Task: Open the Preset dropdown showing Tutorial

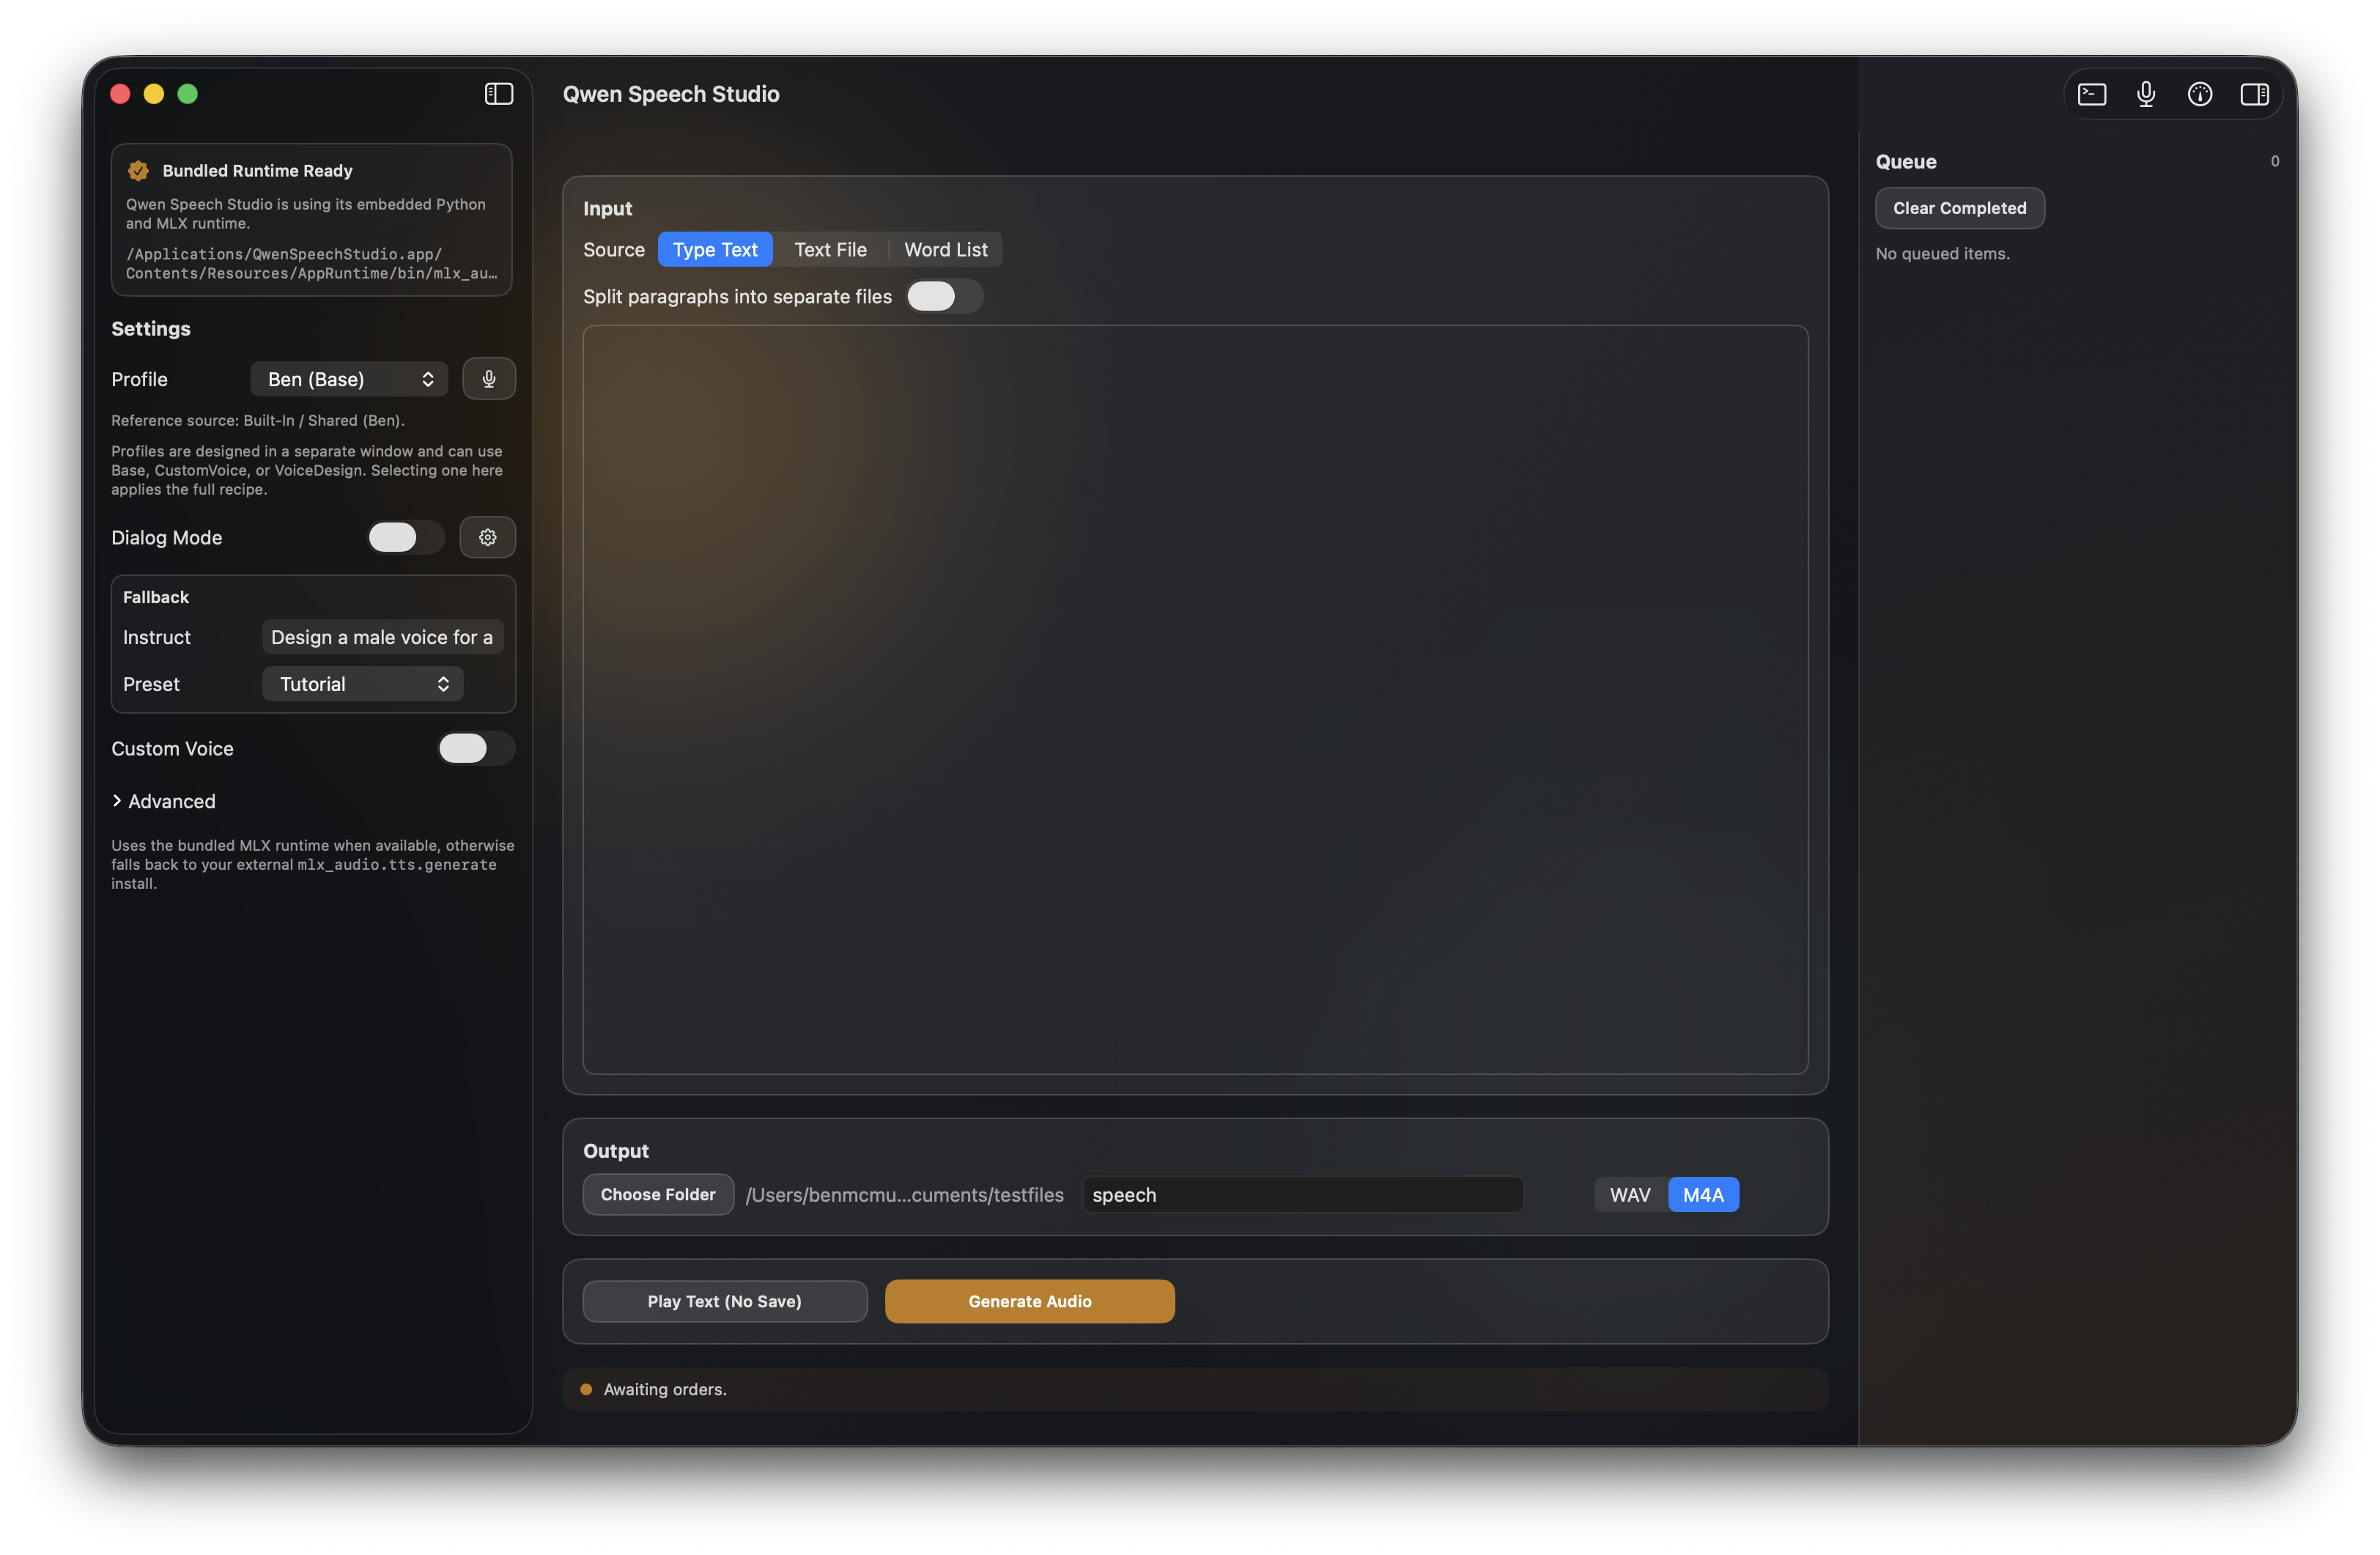Action: (362, 684)
